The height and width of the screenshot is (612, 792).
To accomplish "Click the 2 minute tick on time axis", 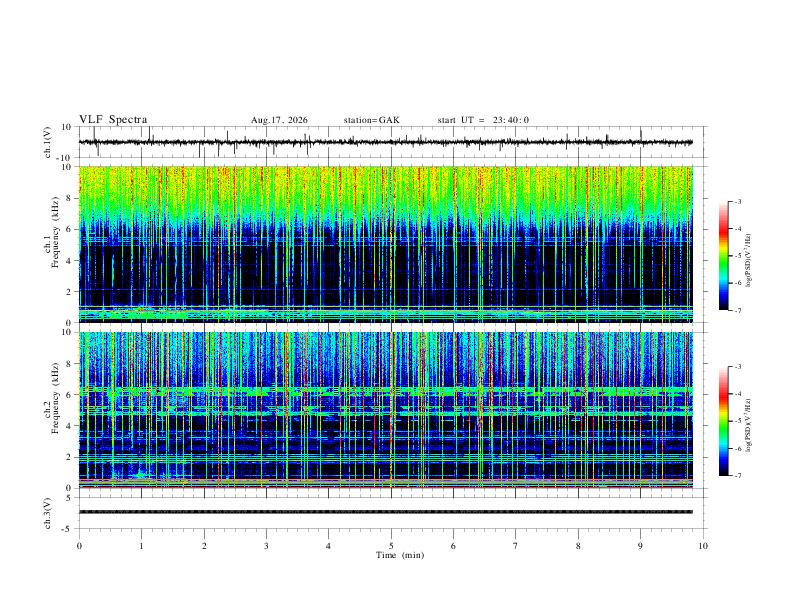I will (204, 546).
